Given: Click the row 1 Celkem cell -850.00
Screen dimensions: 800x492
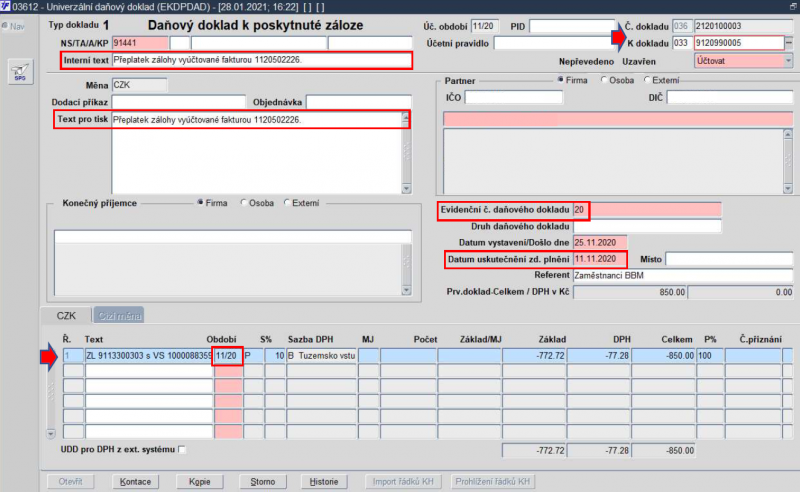Looking at the screenshot, I should (664, 356).
